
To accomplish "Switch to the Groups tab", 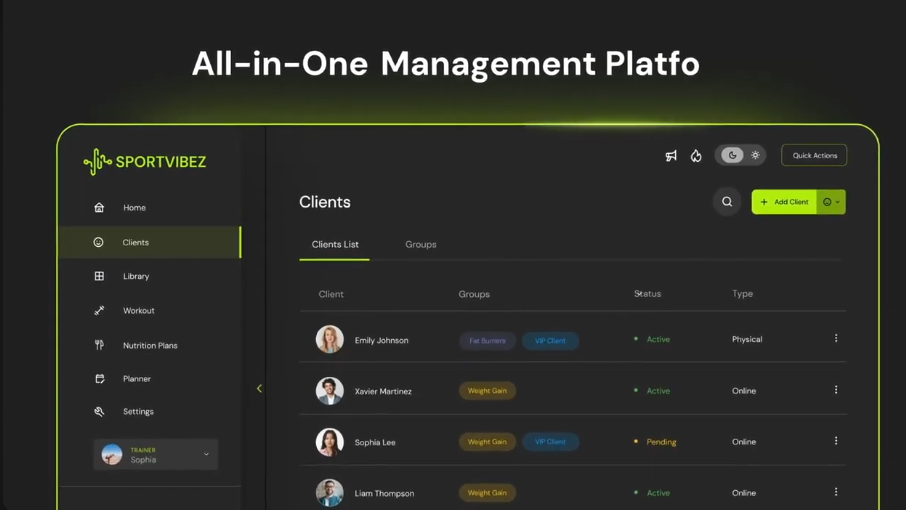I will tap(420, 244).
